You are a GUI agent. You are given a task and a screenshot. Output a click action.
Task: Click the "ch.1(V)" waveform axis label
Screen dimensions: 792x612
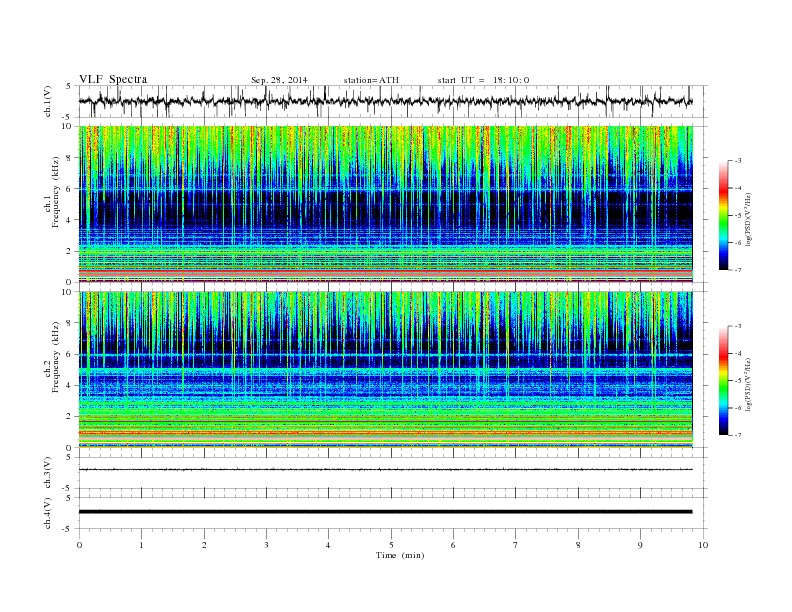(x=47, y=101)
